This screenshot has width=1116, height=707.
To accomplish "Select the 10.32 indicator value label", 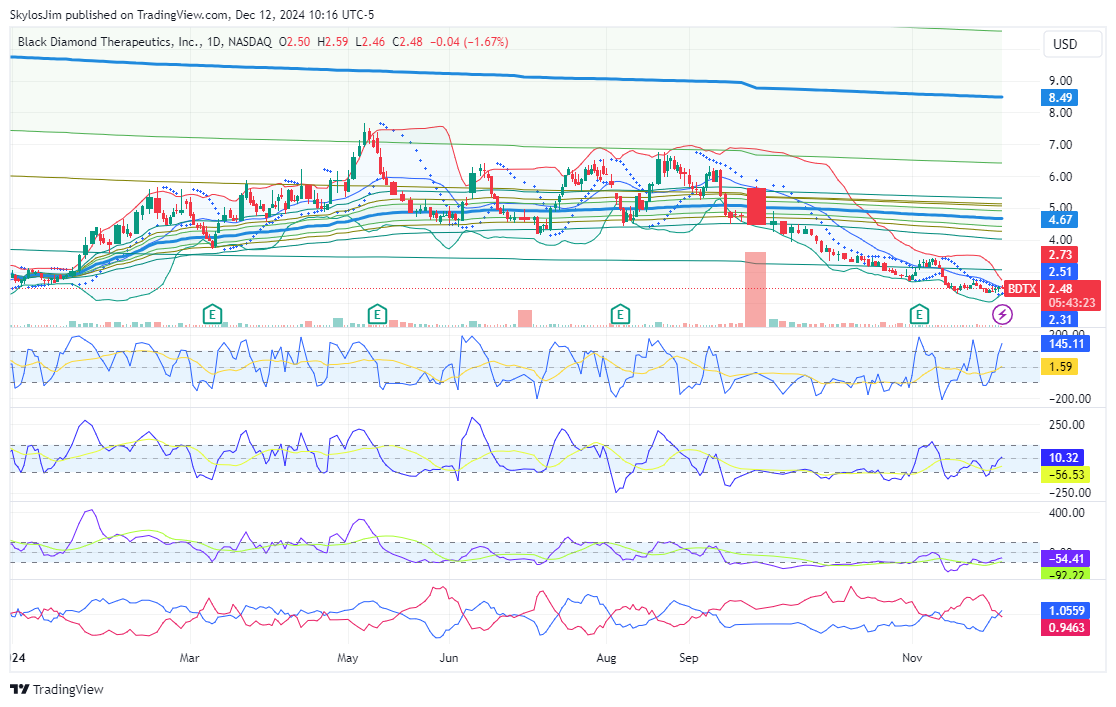I will click(x=1061, y=457).
